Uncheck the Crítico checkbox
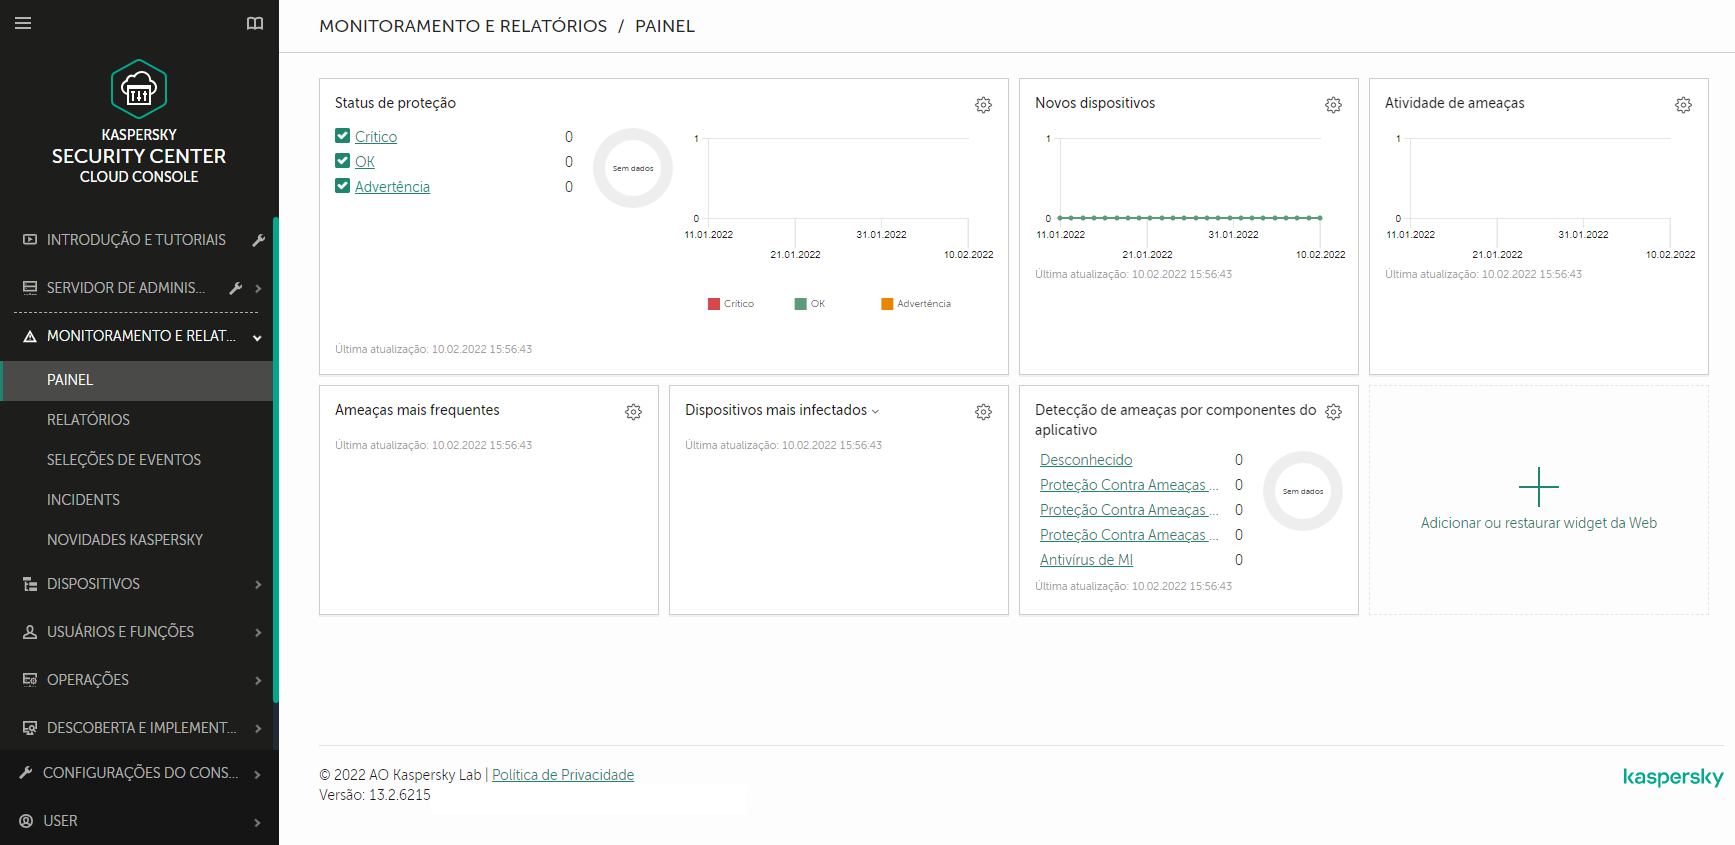 click(343, 136)
